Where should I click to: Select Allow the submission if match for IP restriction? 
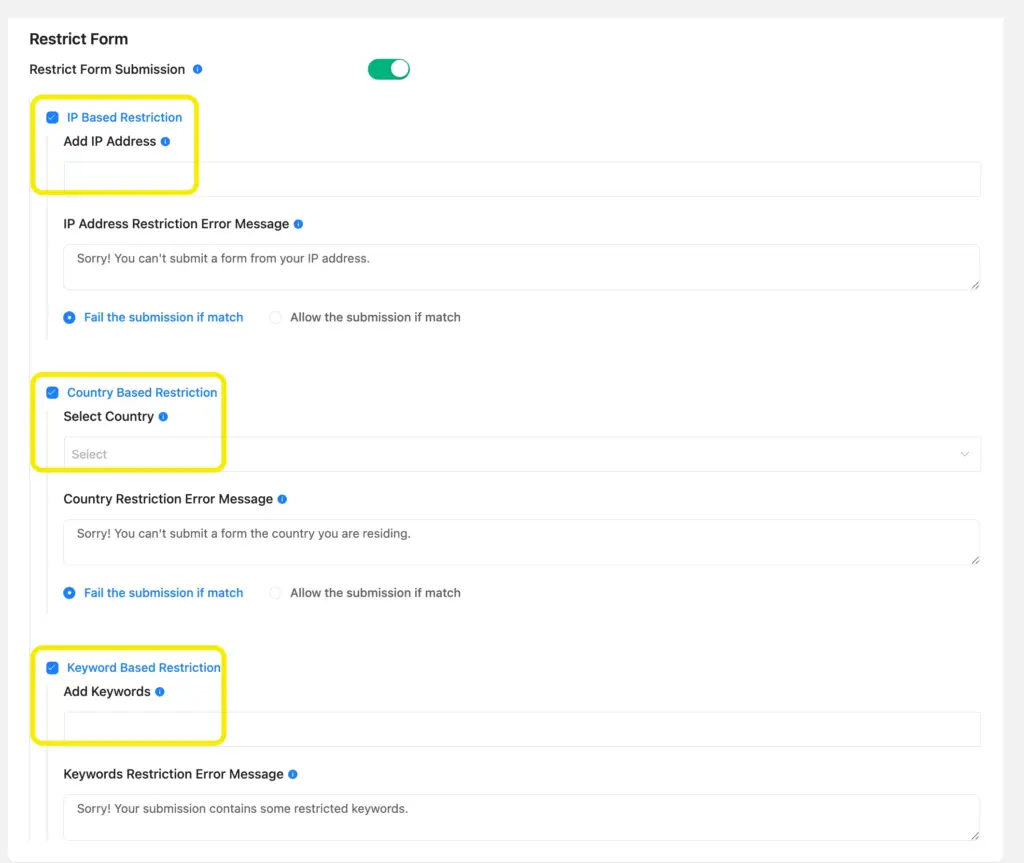pyautogui.click(x=276, y=317)
